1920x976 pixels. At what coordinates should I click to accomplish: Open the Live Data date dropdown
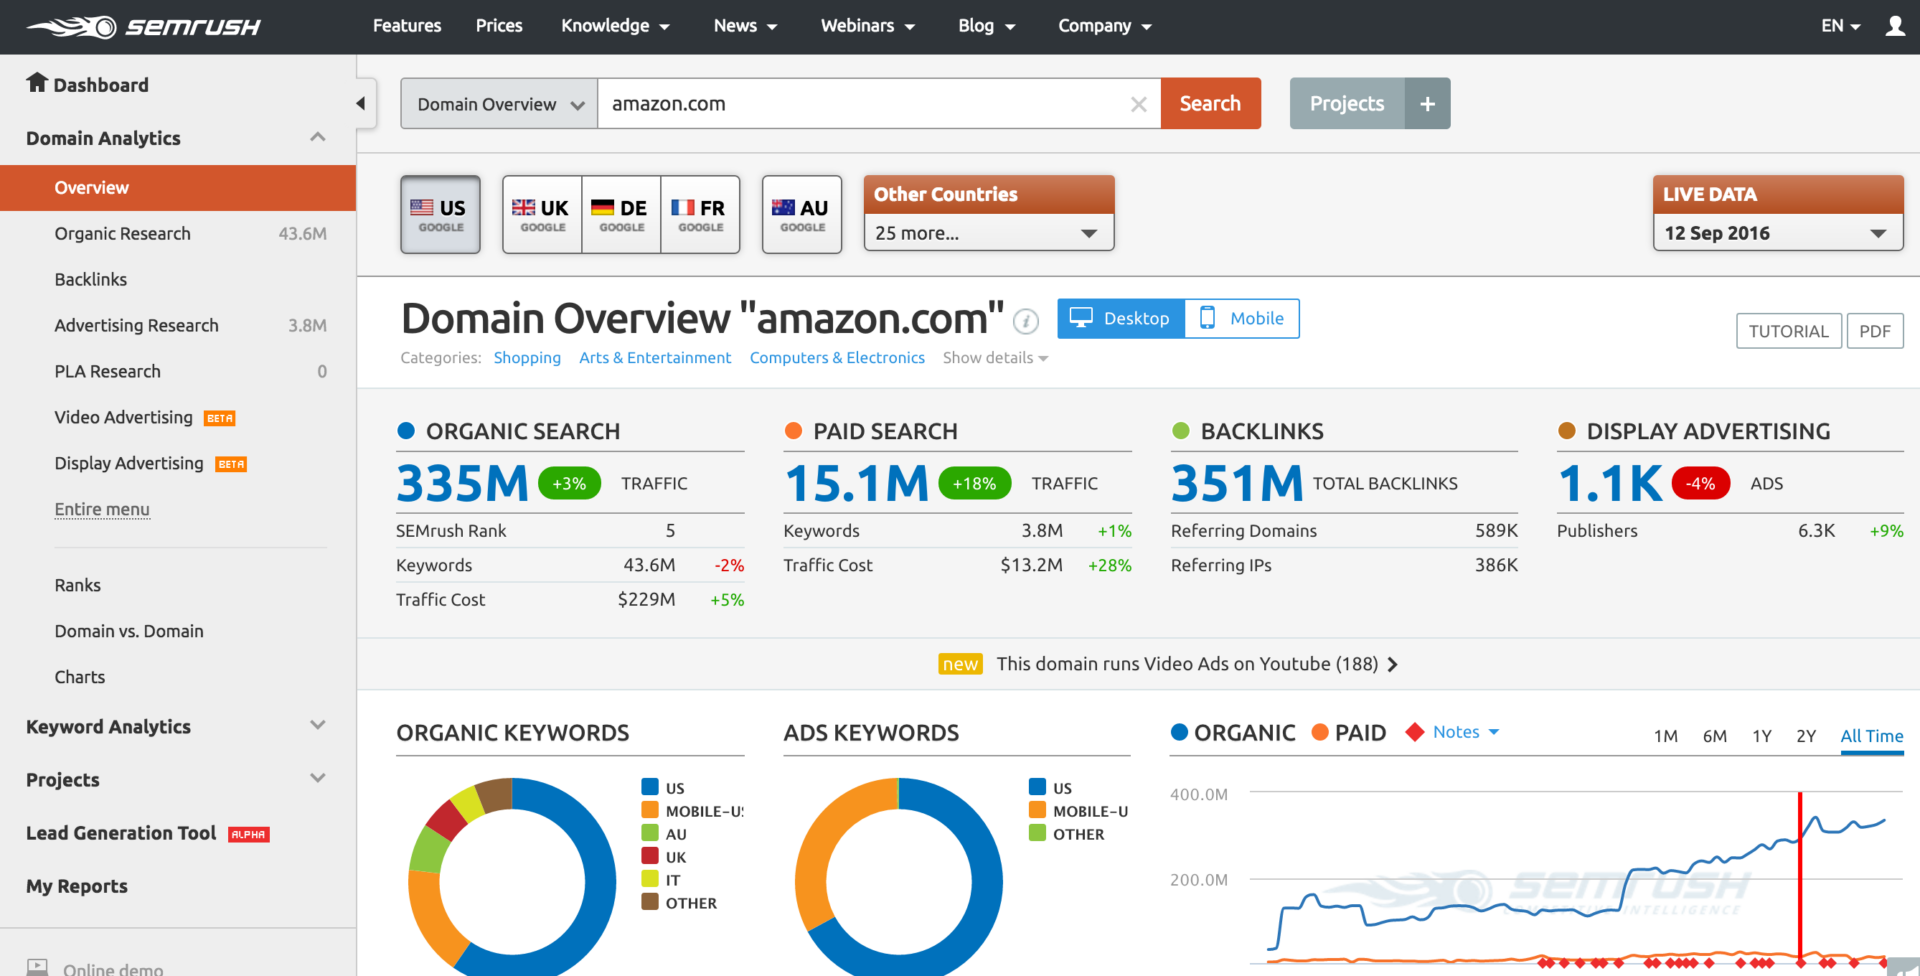1778,233
